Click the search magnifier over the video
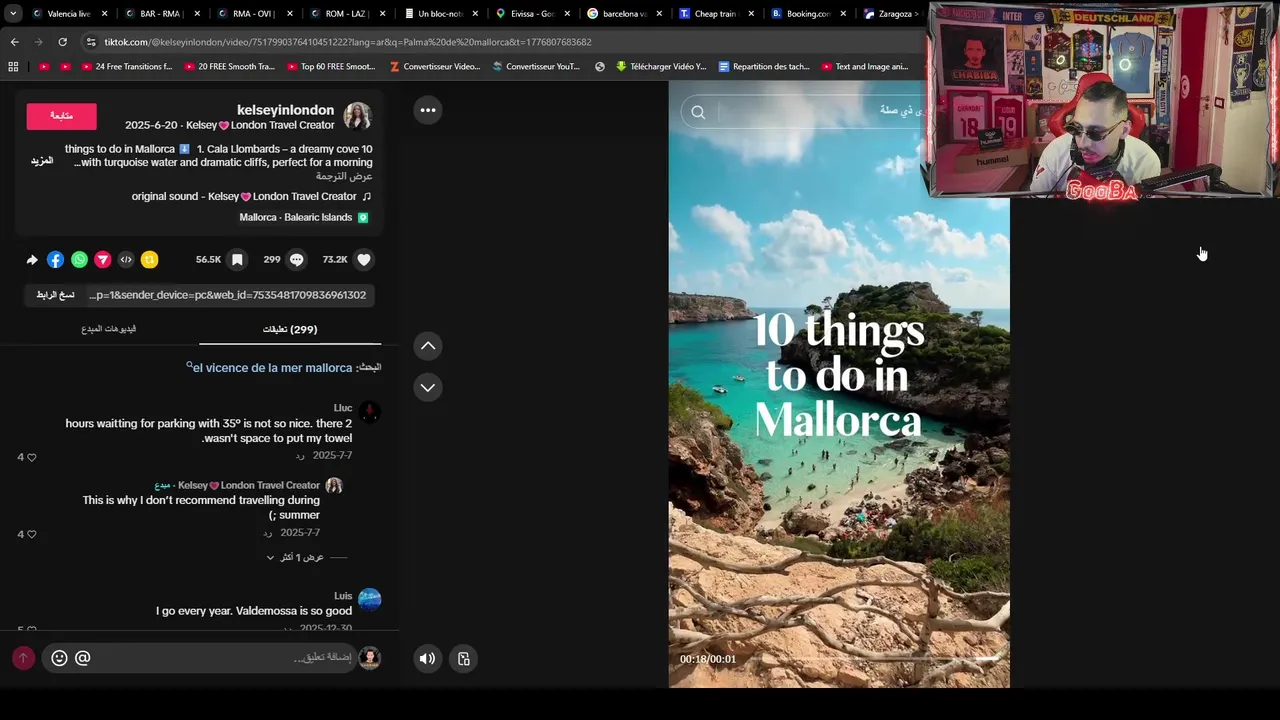1280x720 pixels. click(x=698, y=112)
